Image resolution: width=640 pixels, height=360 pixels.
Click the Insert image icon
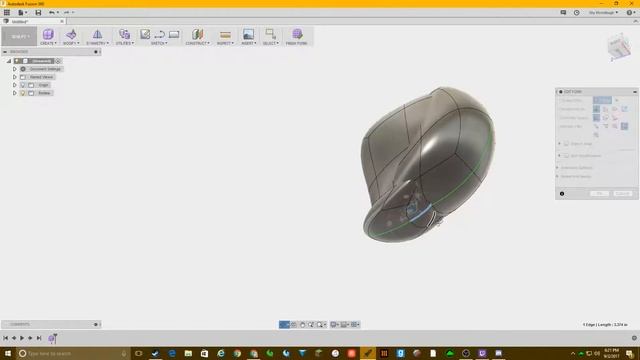[x=248, y=34]
